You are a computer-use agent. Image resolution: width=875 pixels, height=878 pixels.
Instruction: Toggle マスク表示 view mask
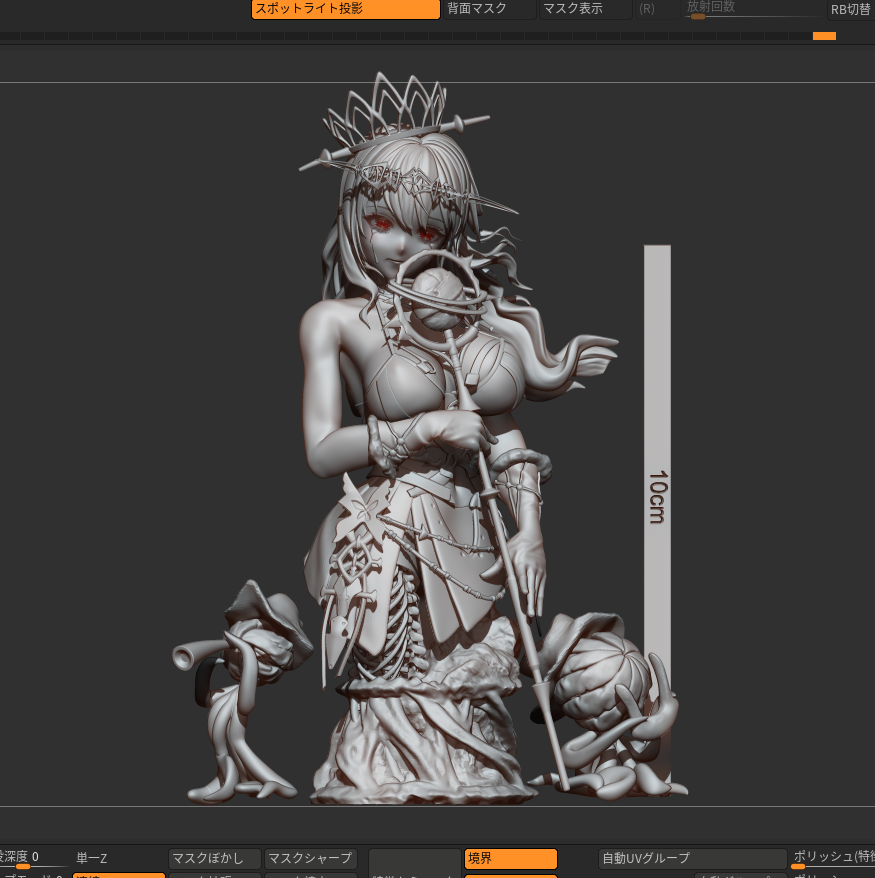point(586,9)
